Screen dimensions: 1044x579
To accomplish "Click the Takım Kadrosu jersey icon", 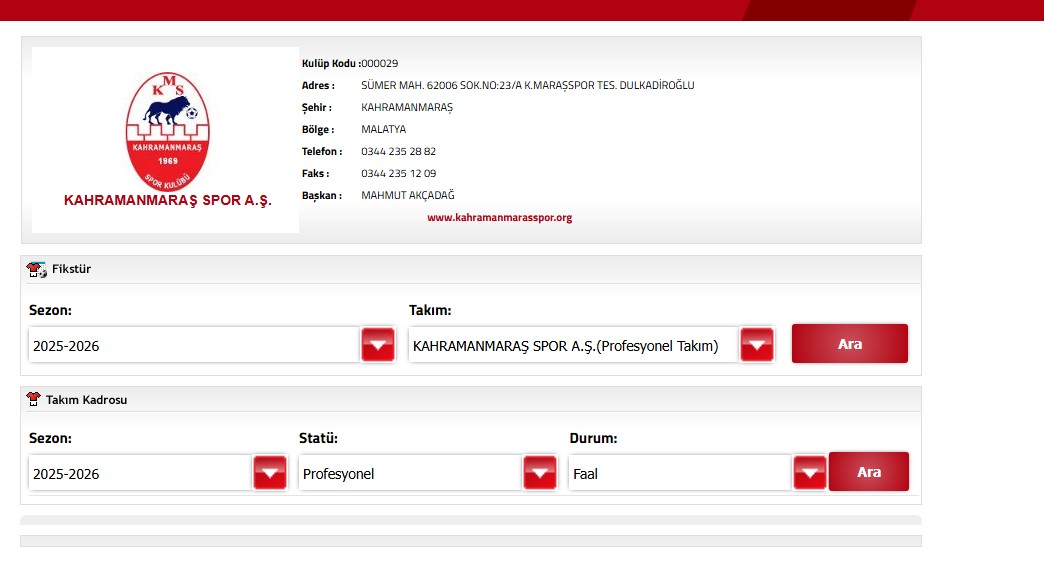I will pyautogui.click(x=33, y=399).
